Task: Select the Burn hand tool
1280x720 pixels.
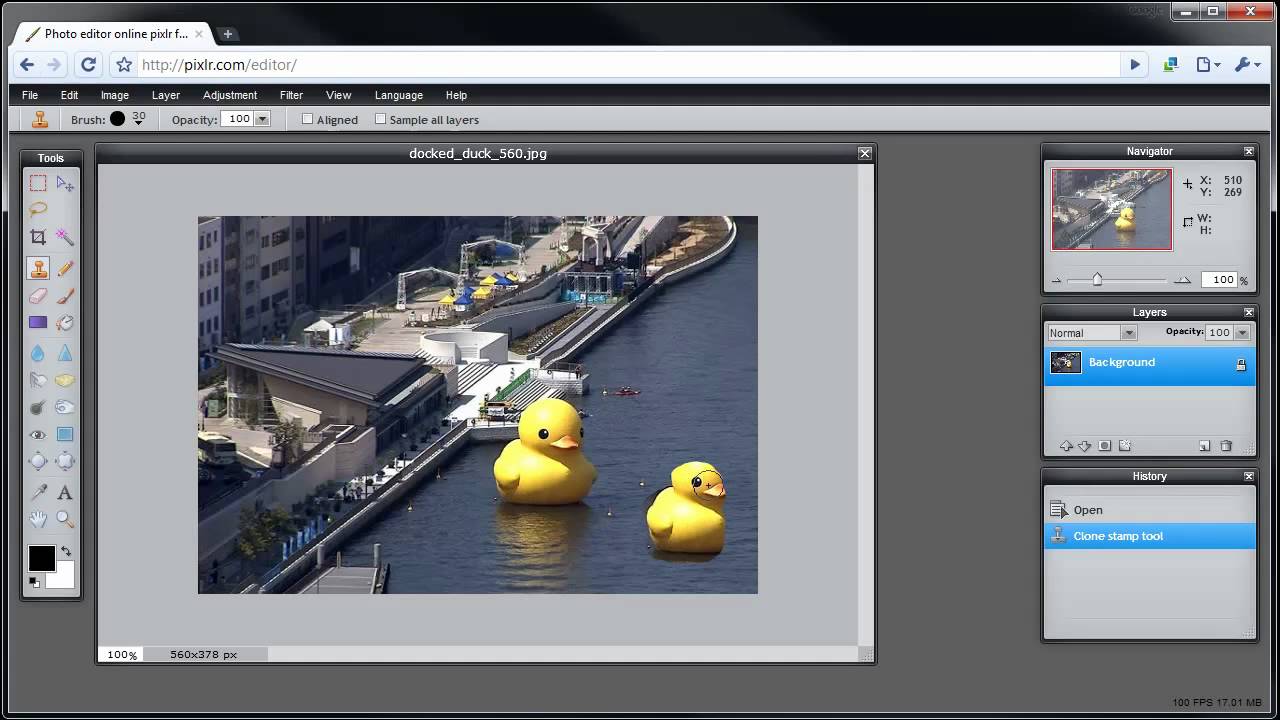Action: pos(65,407)
